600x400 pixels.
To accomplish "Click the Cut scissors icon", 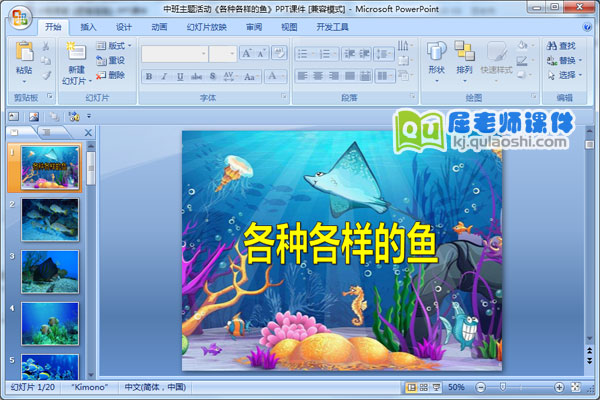I will pos(46,47).
